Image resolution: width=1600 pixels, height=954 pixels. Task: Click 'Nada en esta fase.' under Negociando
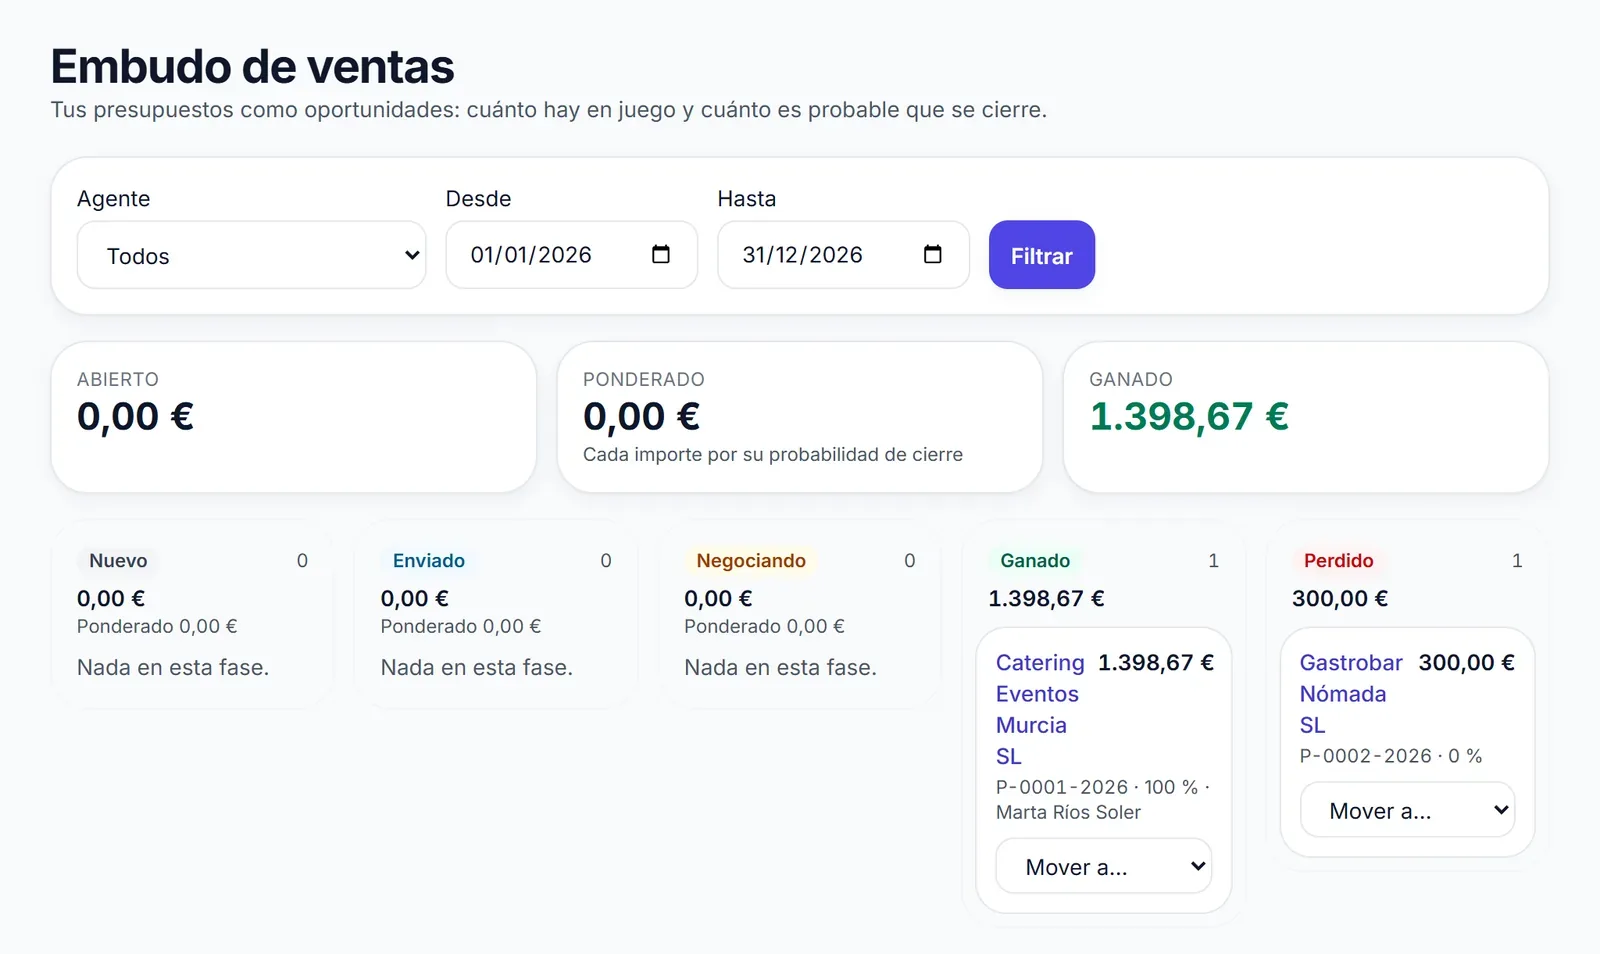780,667
